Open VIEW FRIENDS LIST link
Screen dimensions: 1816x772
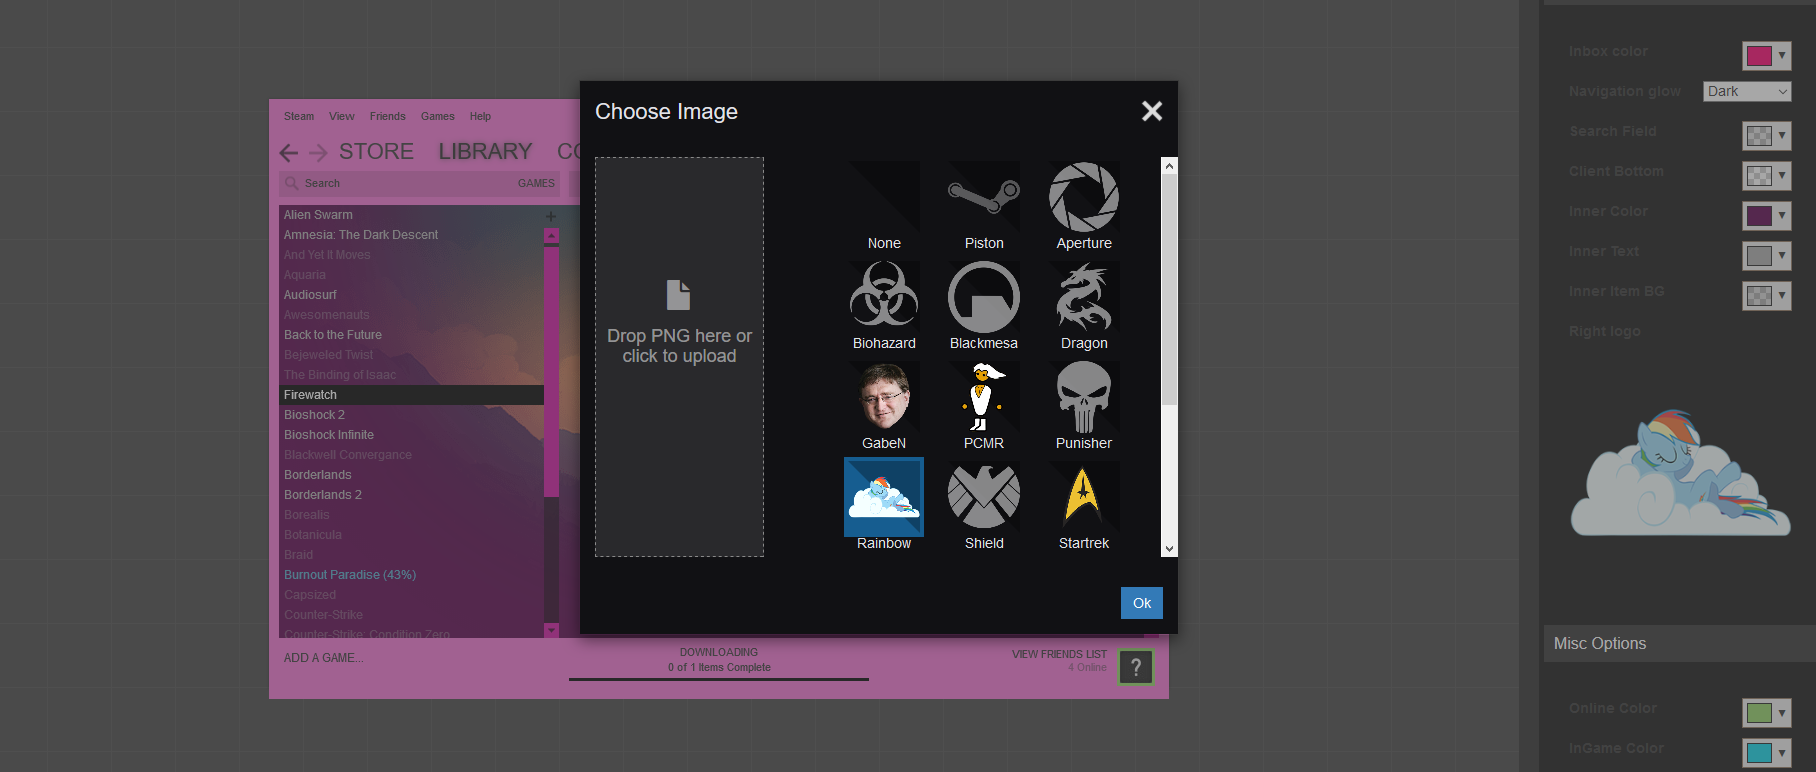(1059, 654)
